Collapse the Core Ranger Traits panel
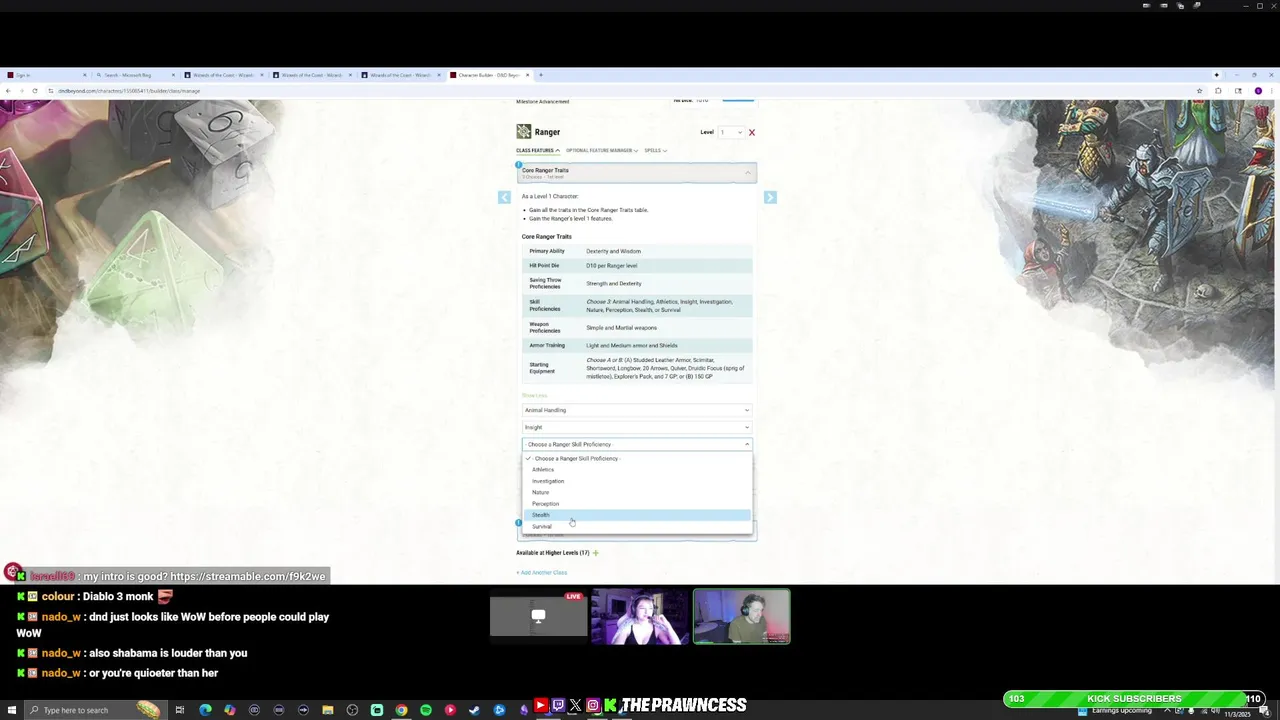This screenshot has height=720, width=1280. tap(636, 173)
